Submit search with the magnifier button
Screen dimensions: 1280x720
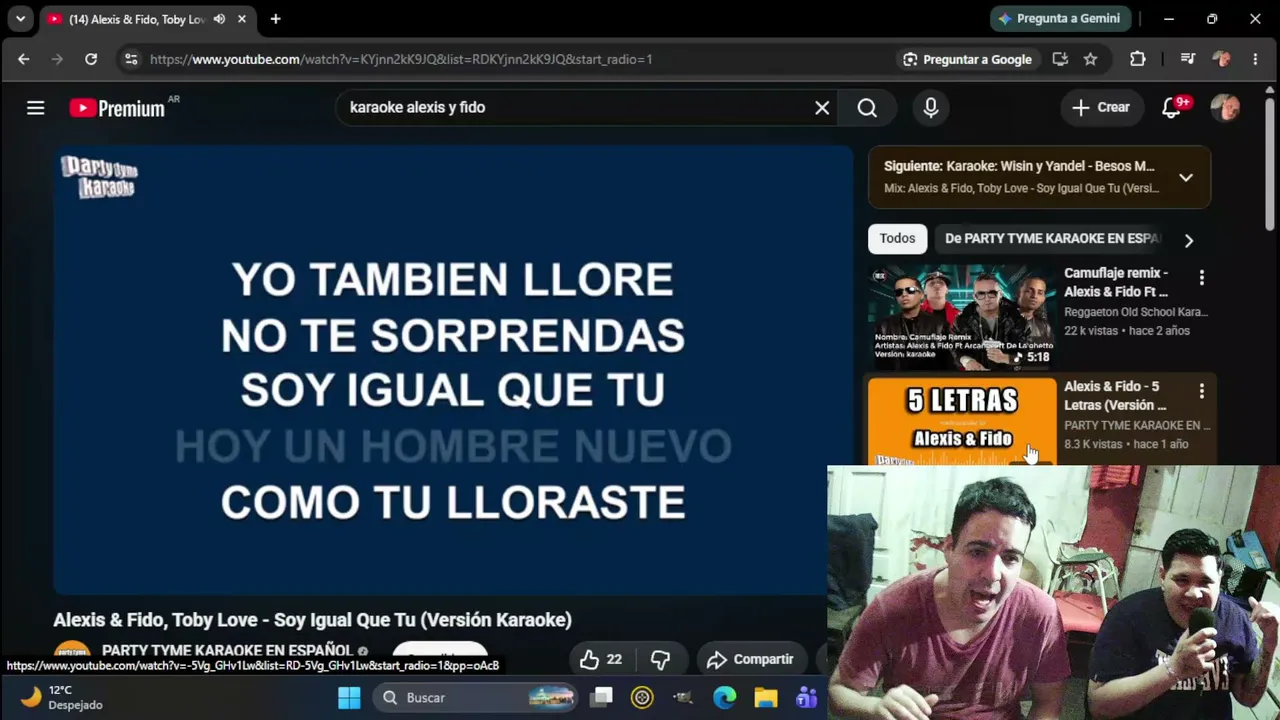867,108
